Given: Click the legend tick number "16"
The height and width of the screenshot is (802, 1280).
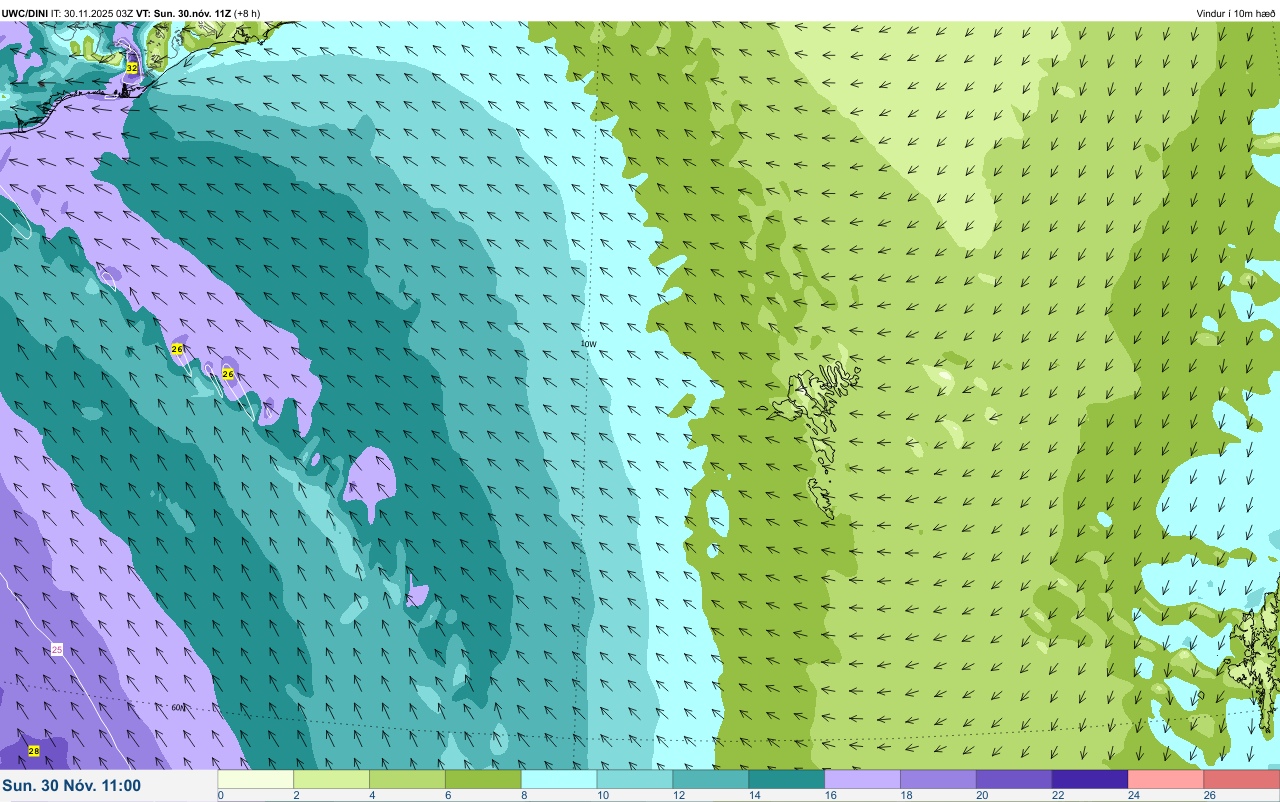Looking at the screenshot, I should pos(829,796).
